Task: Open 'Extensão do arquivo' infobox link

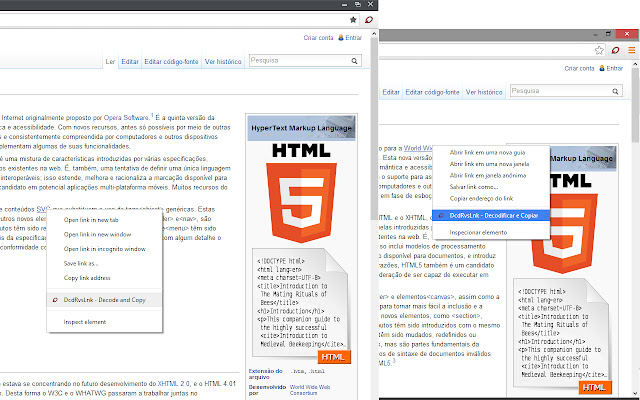Action: tap(265, 374)
